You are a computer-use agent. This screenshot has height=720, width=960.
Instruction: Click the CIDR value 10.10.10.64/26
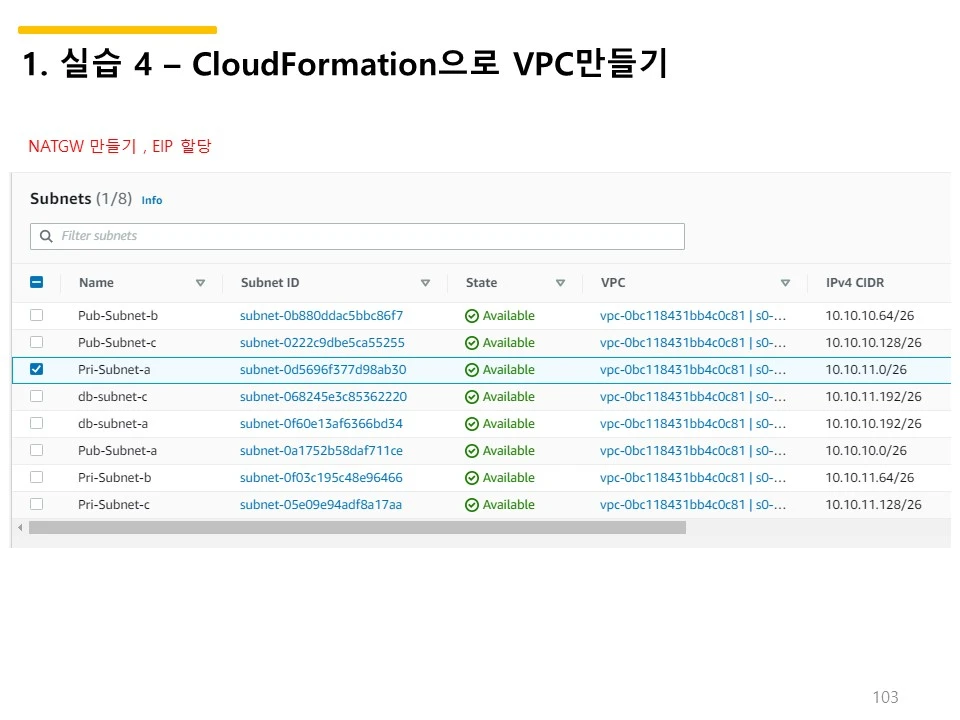tap(869, 316)
